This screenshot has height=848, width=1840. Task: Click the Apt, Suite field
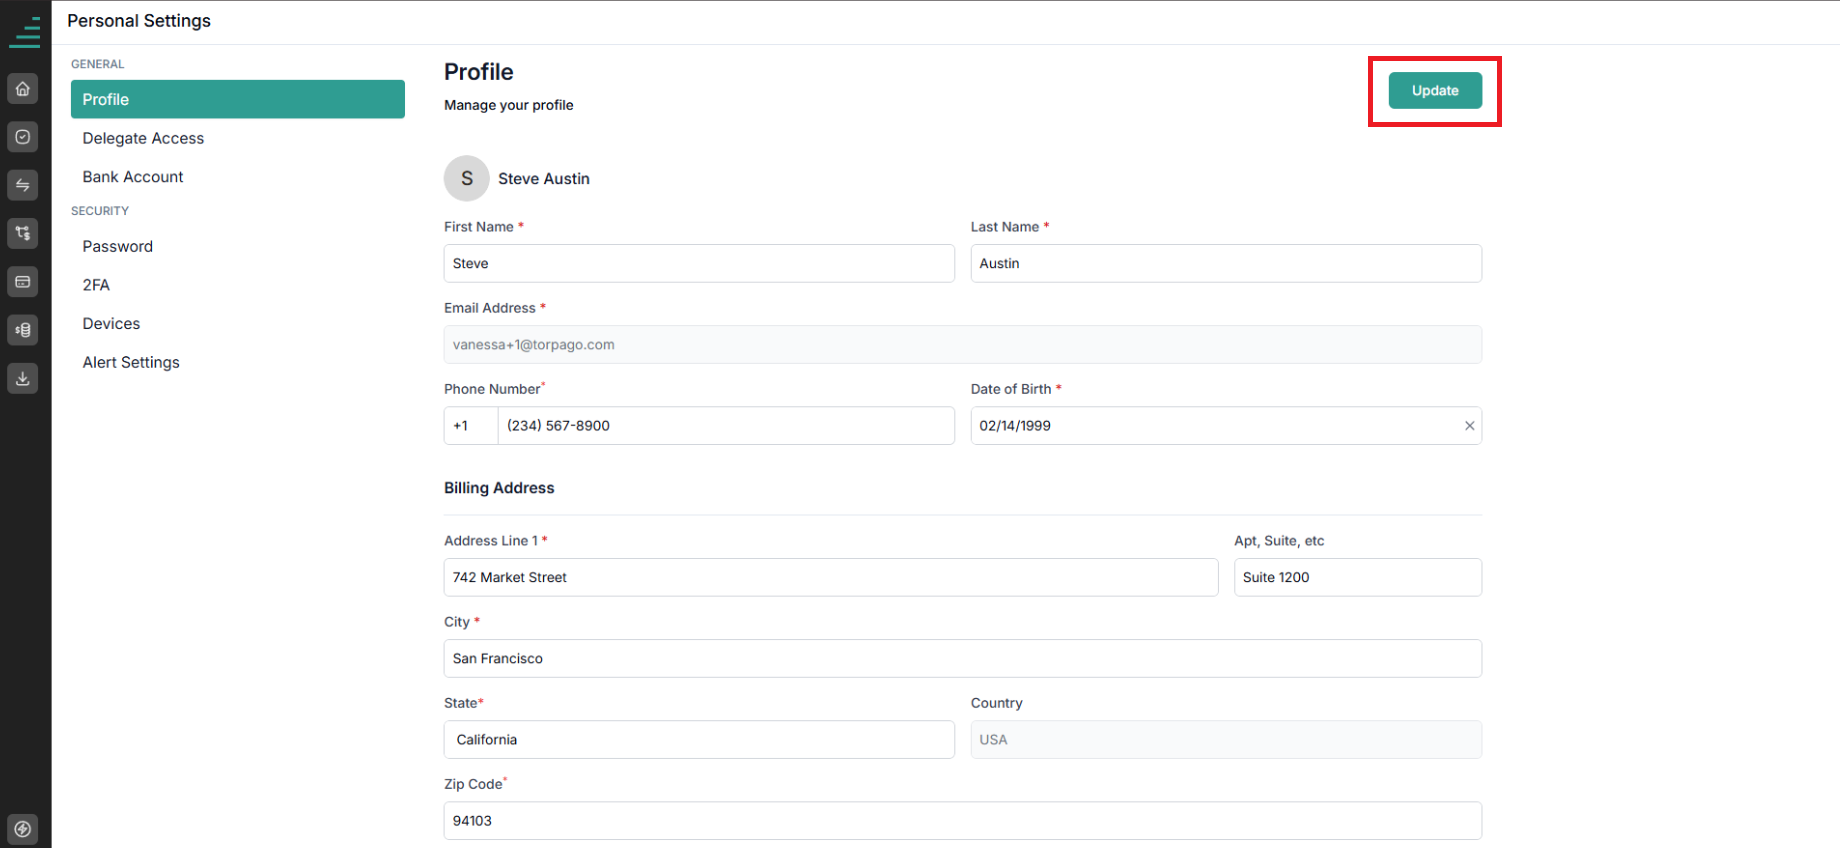tap(1358, 578)
